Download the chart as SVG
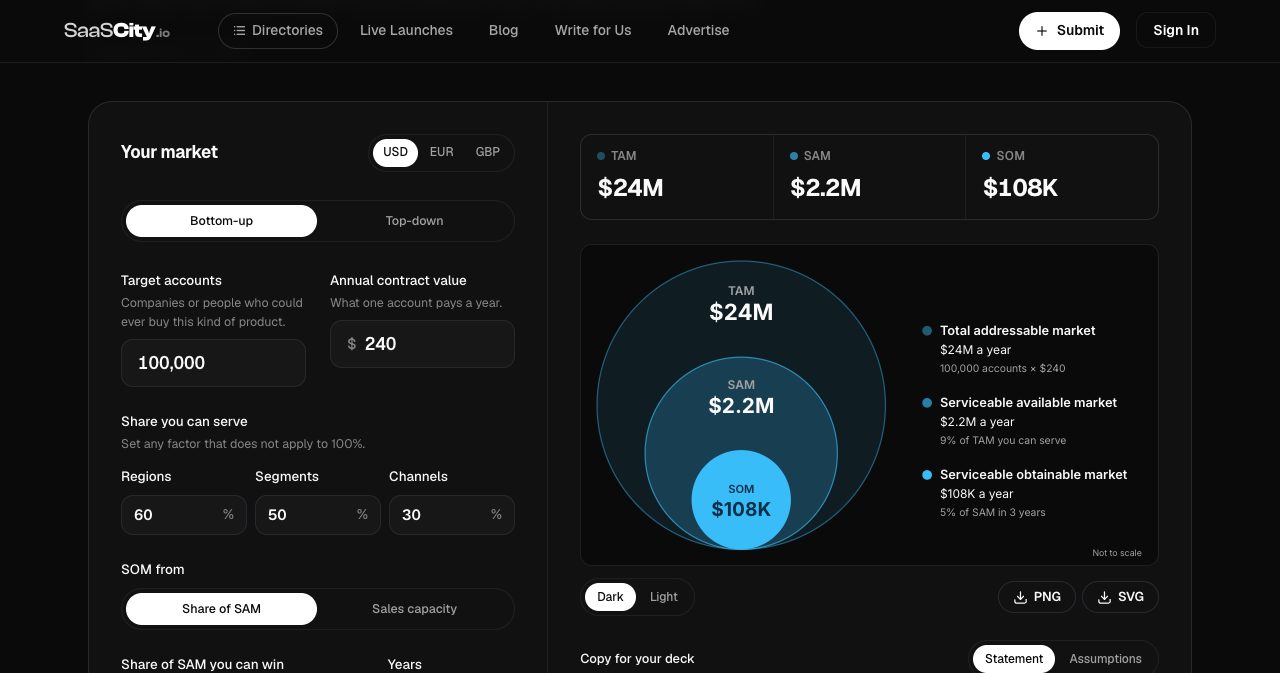 (x=1120, y=597)
